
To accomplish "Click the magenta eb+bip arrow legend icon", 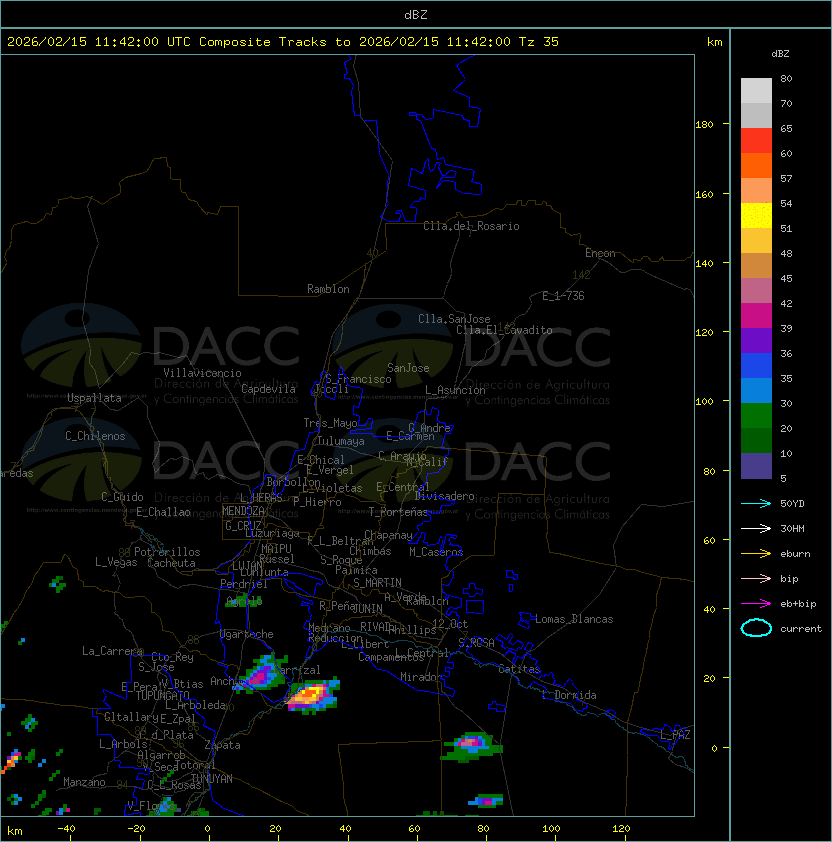I will 756,604.
